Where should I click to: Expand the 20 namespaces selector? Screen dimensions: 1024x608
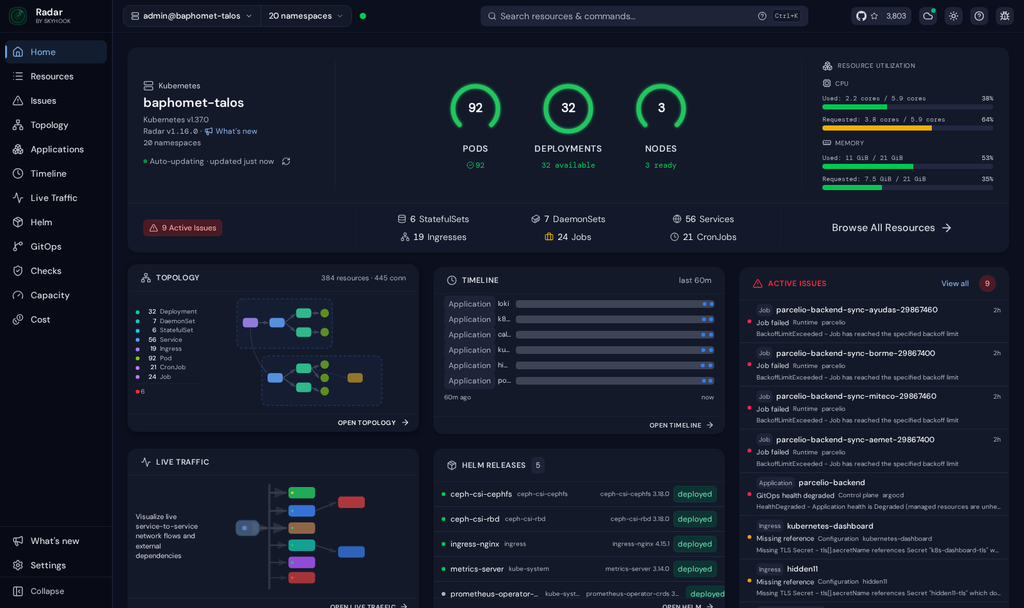pos(306,16)
